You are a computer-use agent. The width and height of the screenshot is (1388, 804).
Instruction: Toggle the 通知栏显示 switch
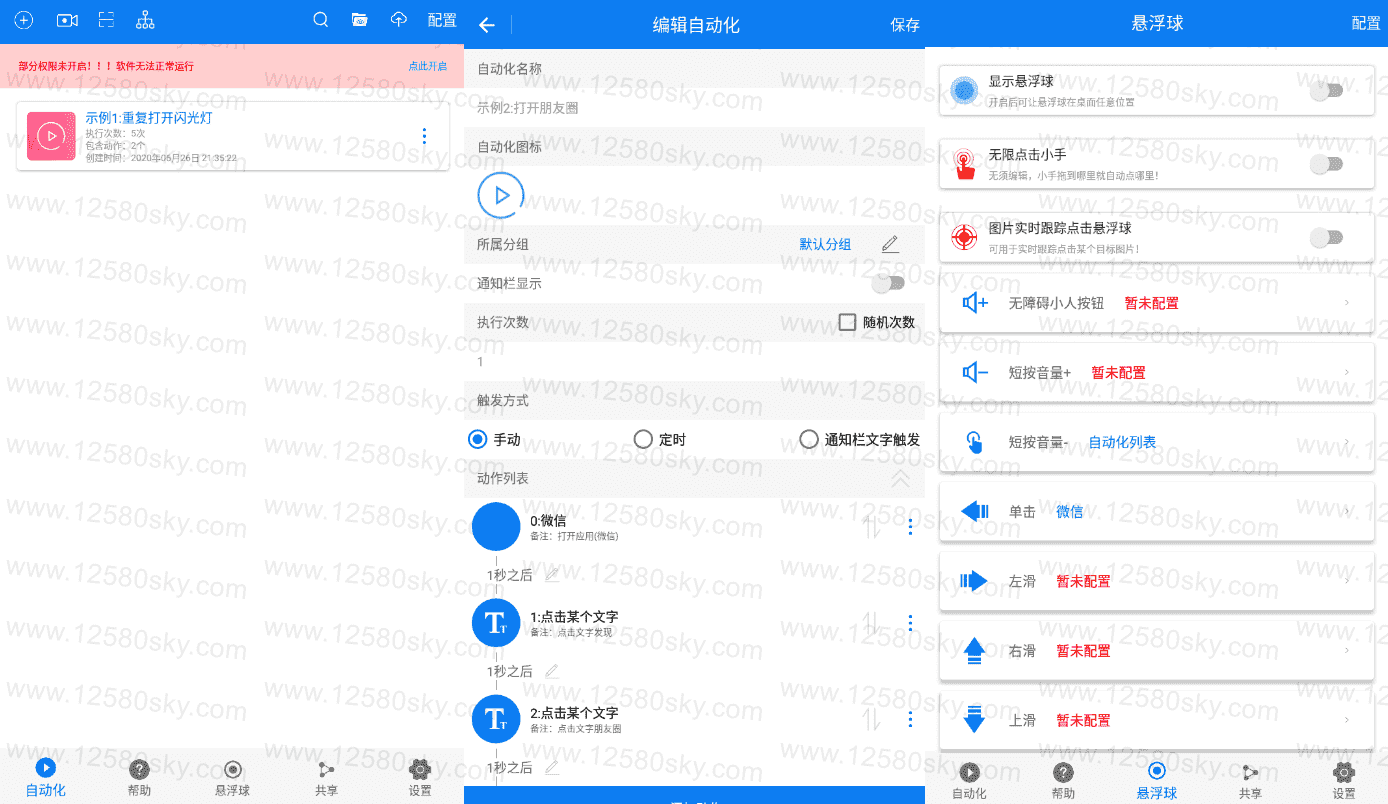[x=888, y=283]
